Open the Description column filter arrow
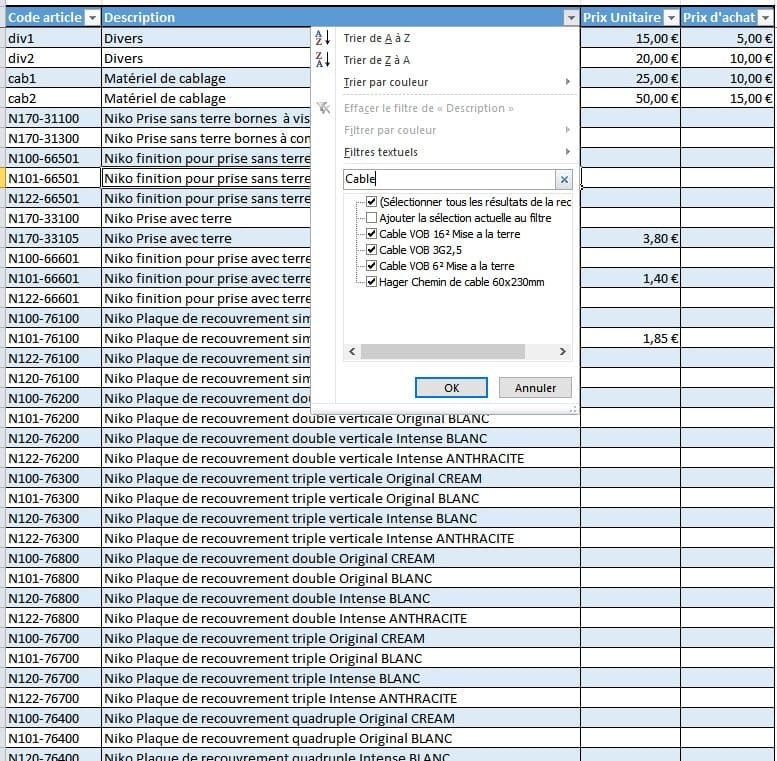This screenshot has height=761, width=777. (x=571, y=18)
